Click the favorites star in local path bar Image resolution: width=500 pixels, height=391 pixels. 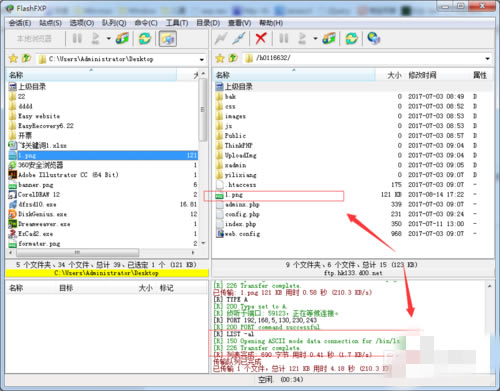point(13,59)
